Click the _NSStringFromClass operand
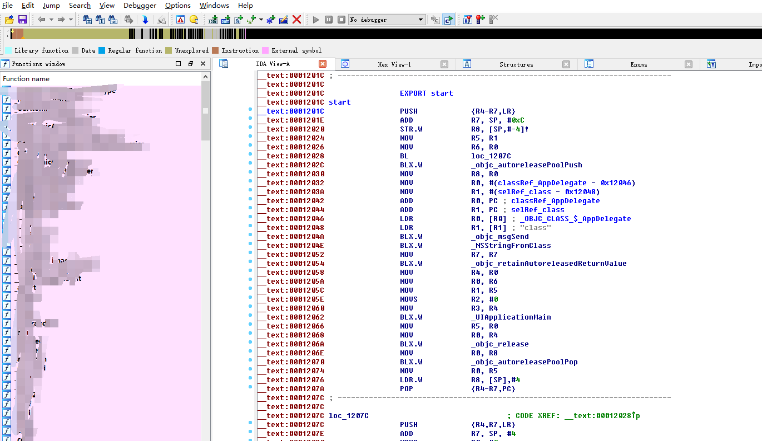762x441 pixels. tap(511, 246)
